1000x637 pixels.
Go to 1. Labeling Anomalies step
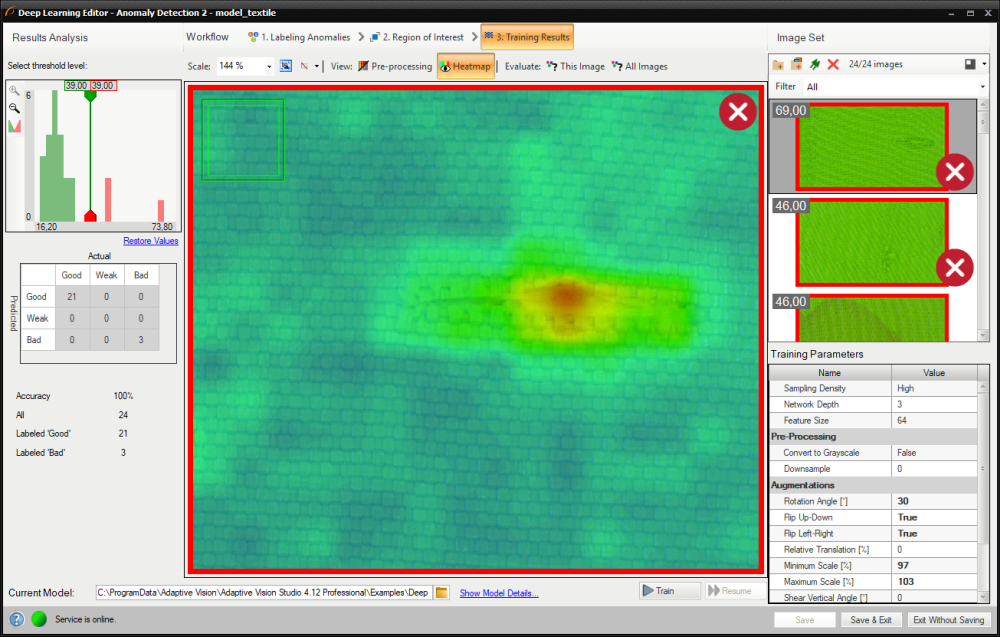[298, 37]
